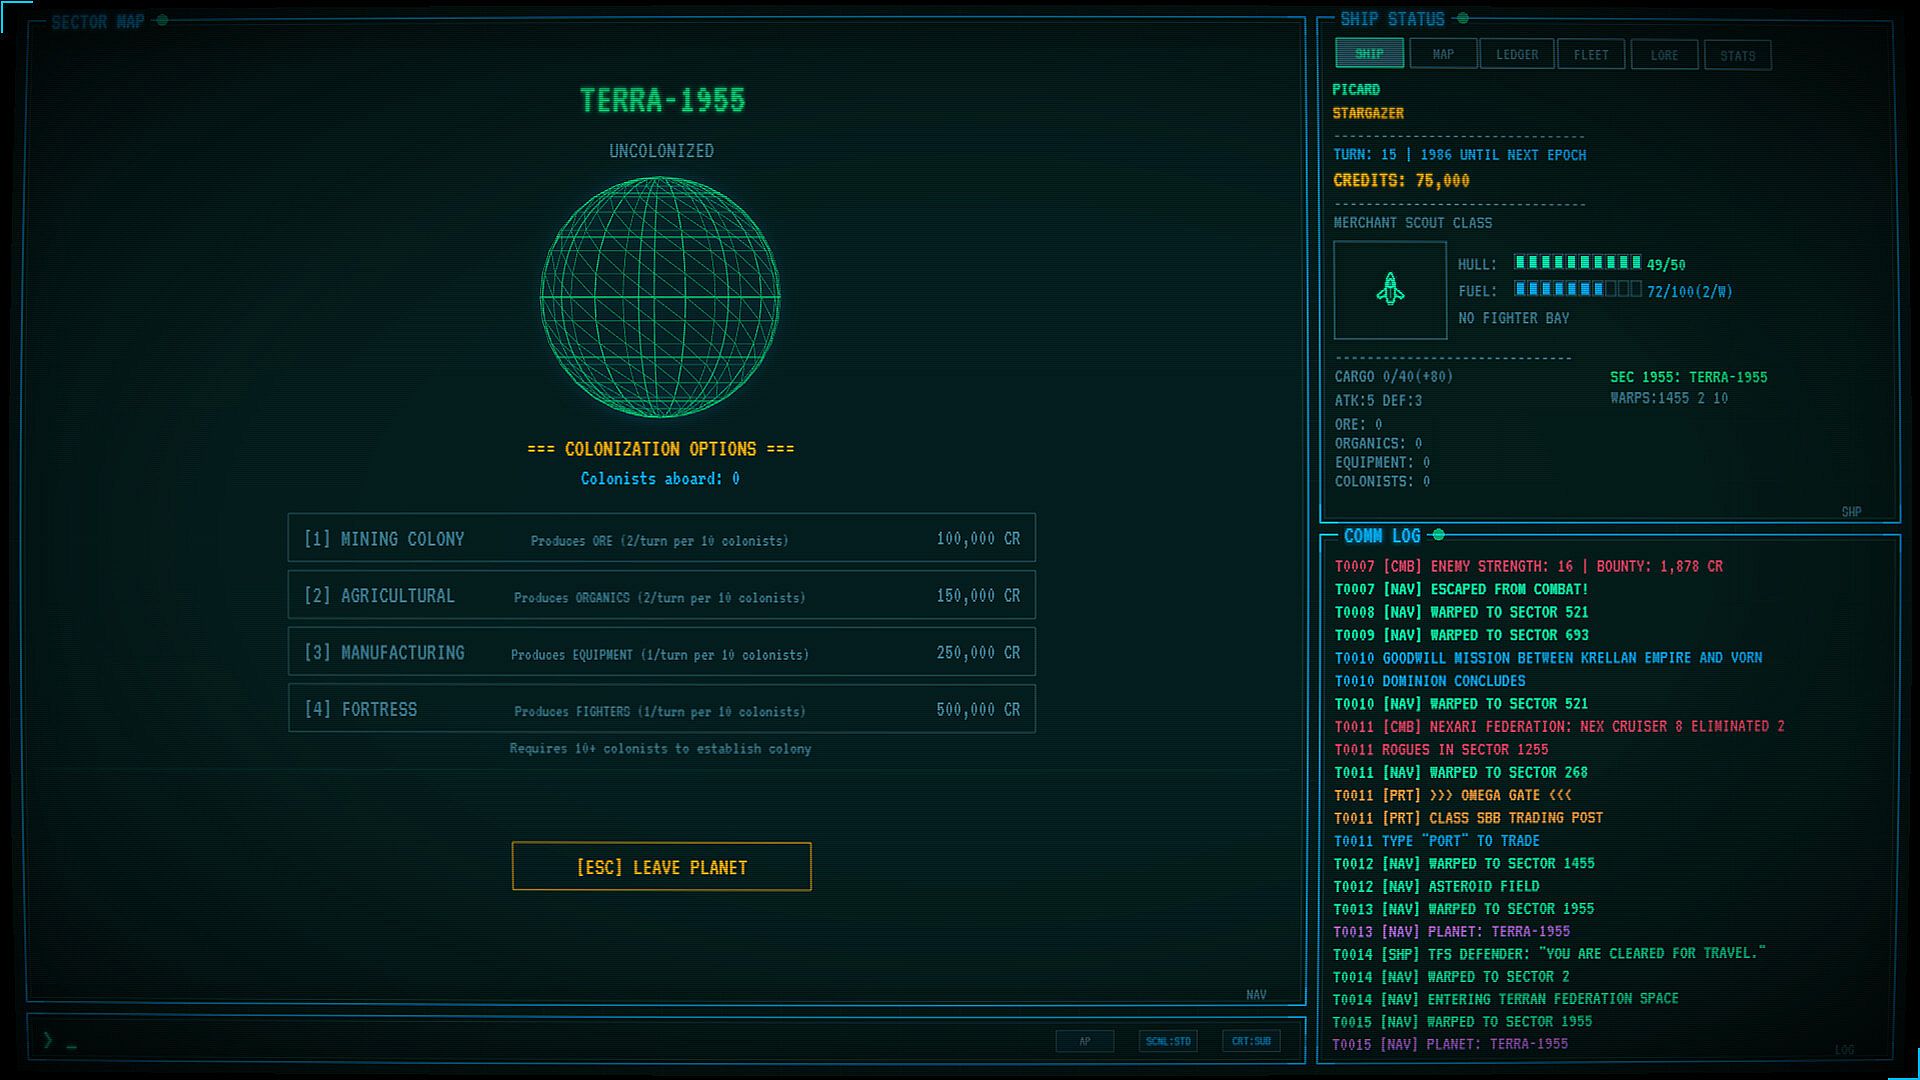This screenshot has width=1920, height=1080.
Task: Click the ship icon in Ship Status
Action: 1390,290
